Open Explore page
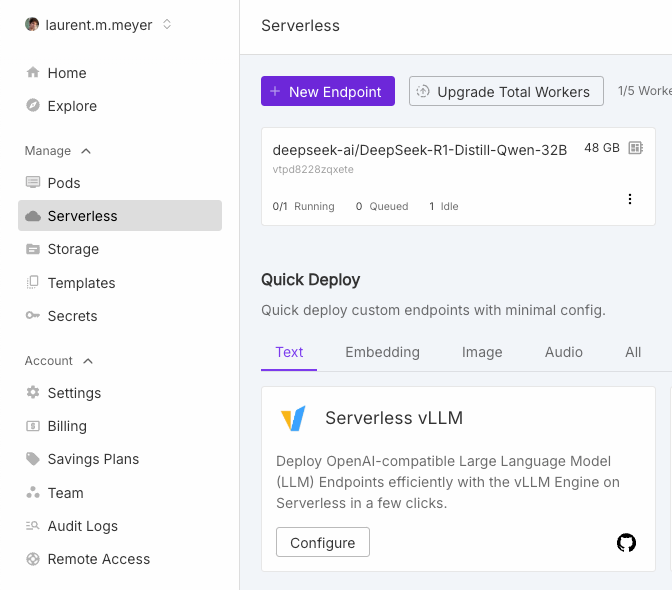Viewport: 672px width, 590px height. pos(72,106)
